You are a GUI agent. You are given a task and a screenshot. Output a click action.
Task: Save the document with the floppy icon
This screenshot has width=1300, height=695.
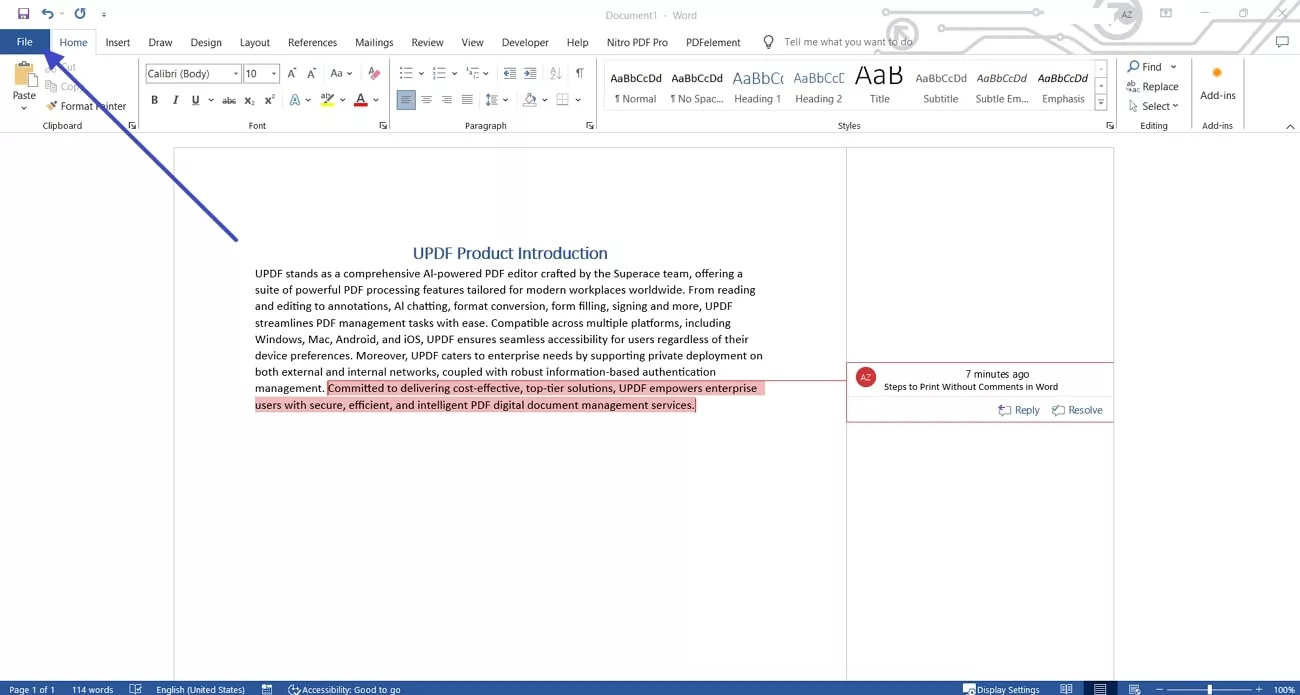23,14
